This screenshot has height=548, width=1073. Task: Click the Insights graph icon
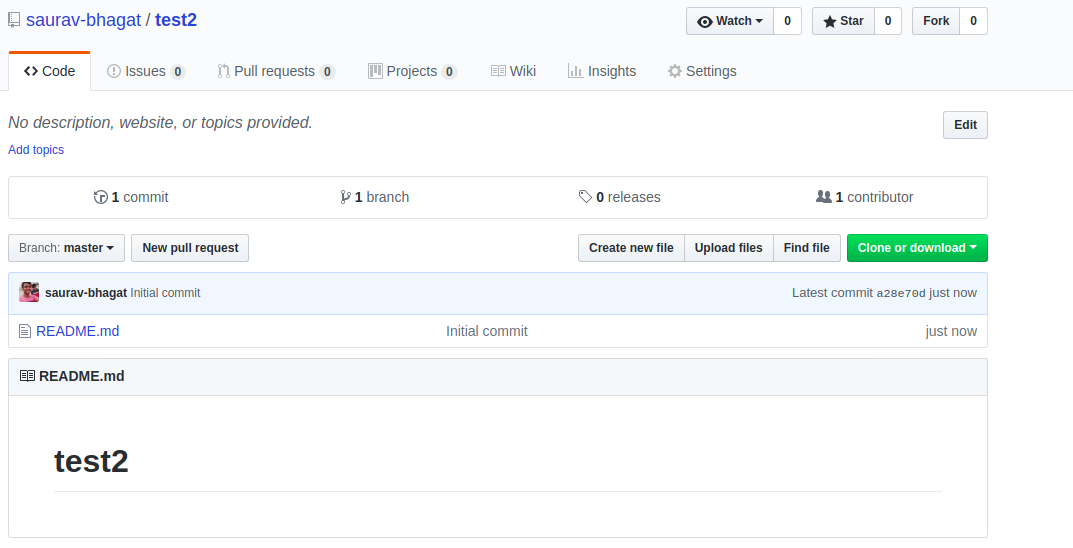coord(576,71)
